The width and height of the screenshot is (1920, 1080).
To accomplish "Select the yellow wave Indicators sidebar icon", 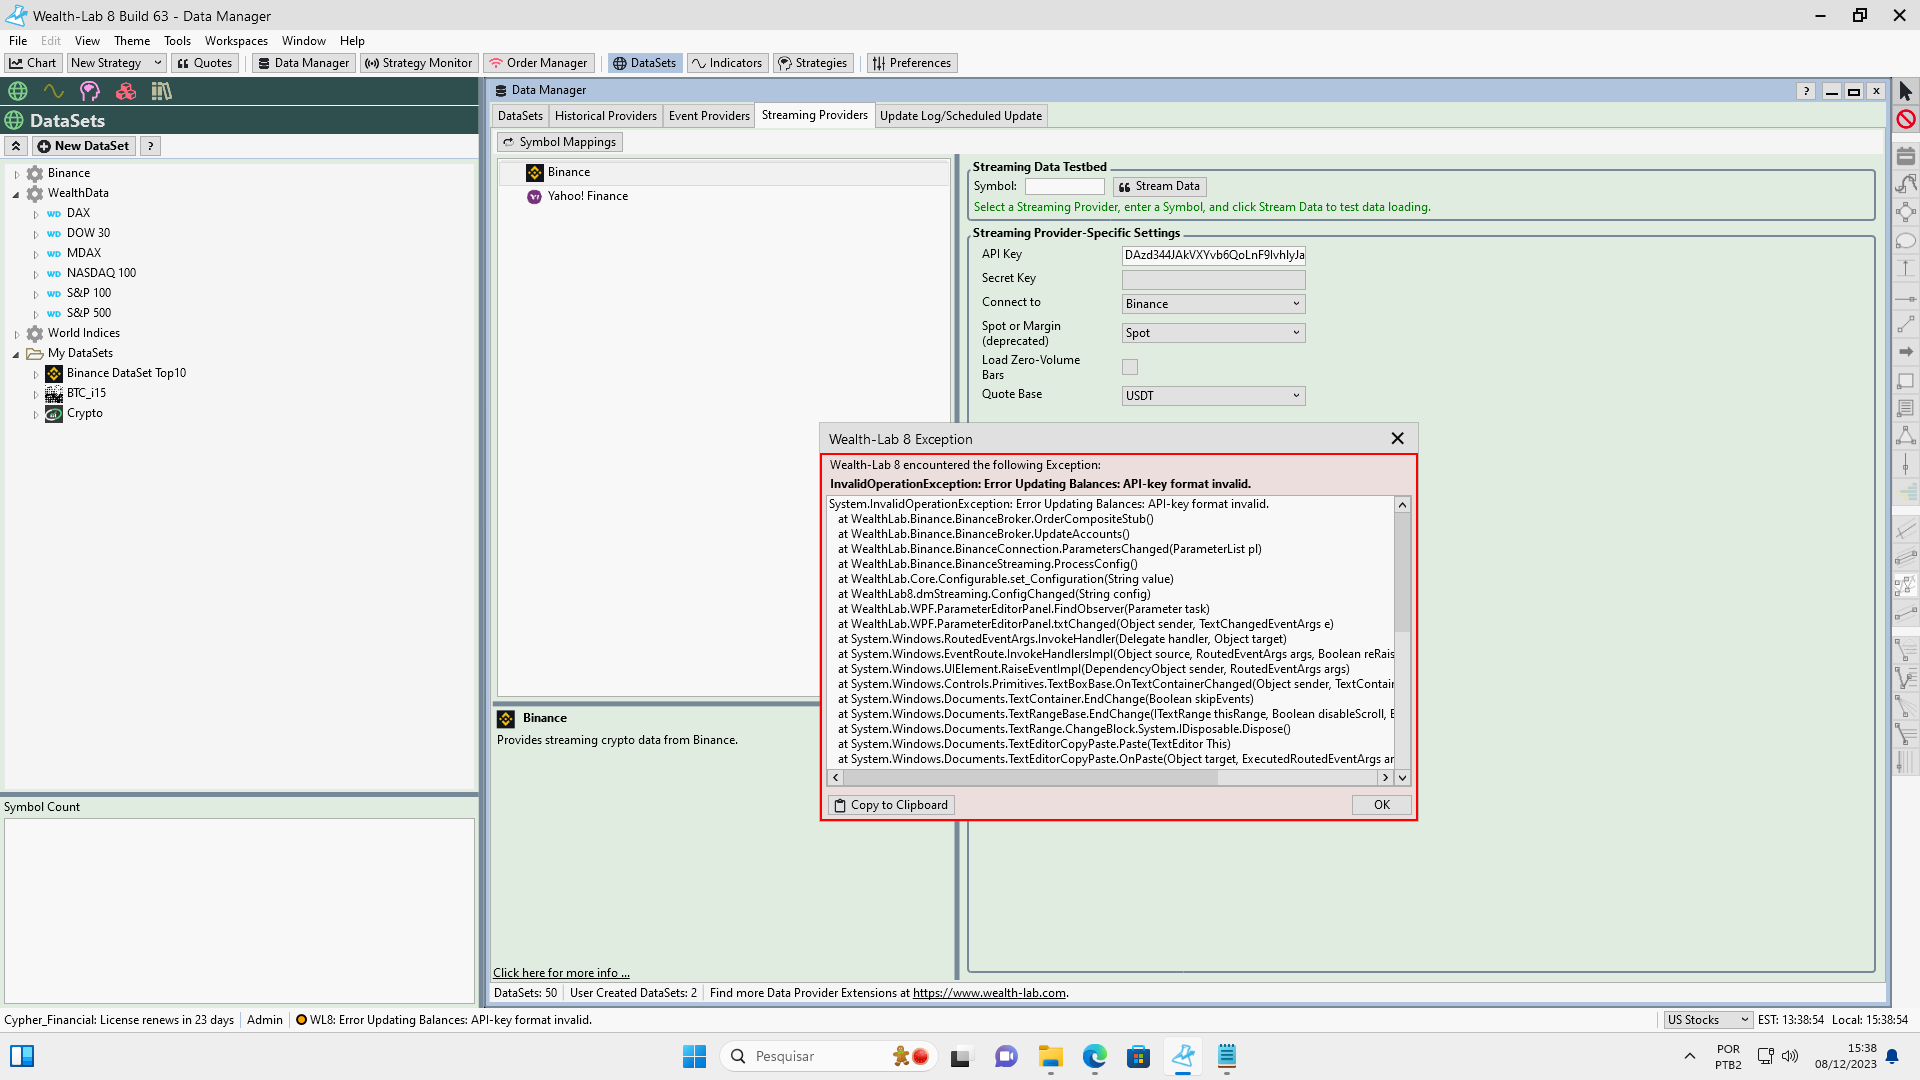I will point(54,91).
